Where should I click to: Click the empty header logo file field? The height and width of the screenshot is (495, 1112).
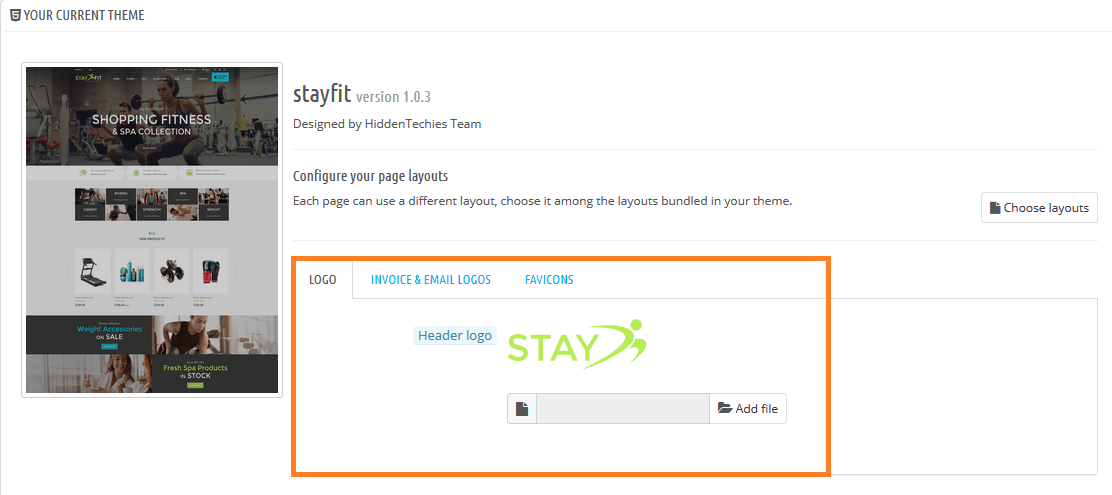(x=623, y=408)
